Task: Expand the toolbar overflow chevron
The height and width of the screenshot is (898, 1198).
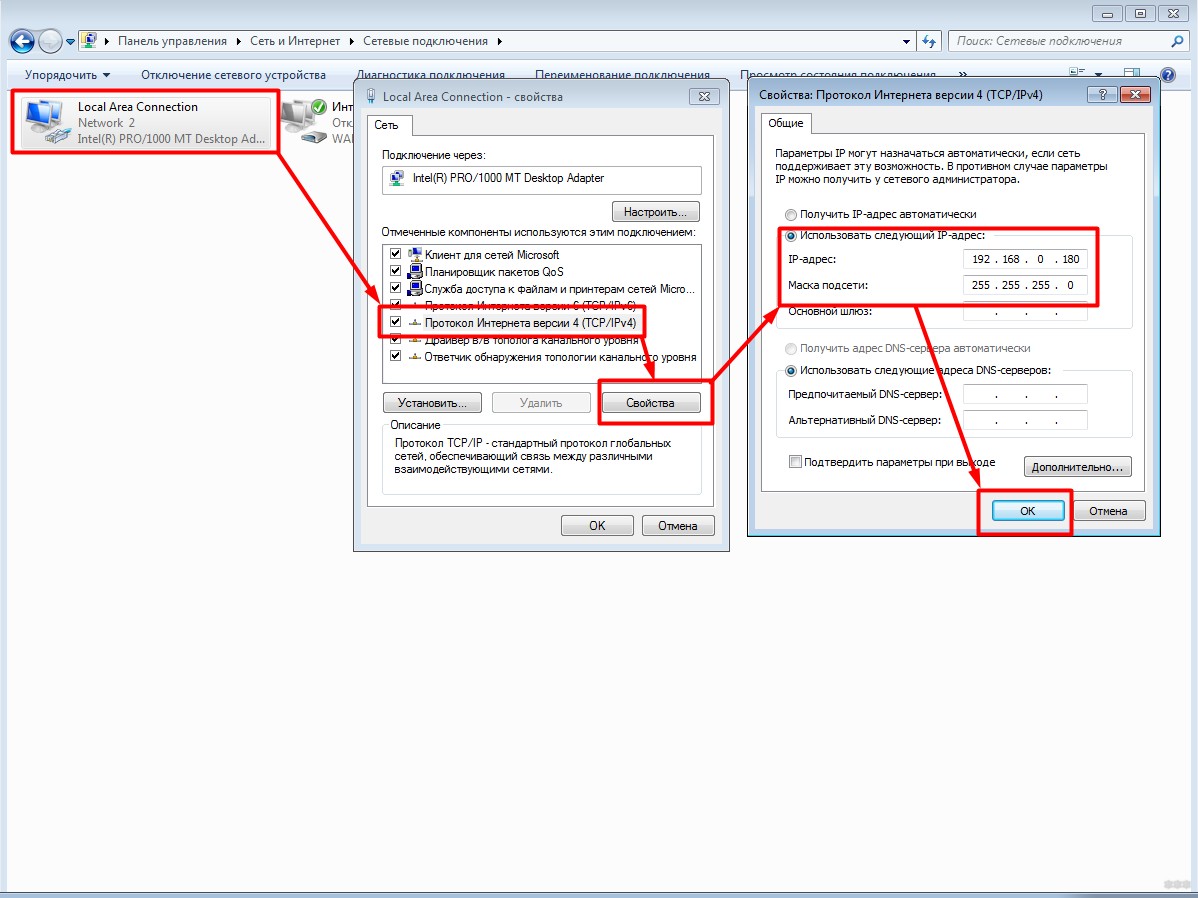Action: click(x=962, y=75)
